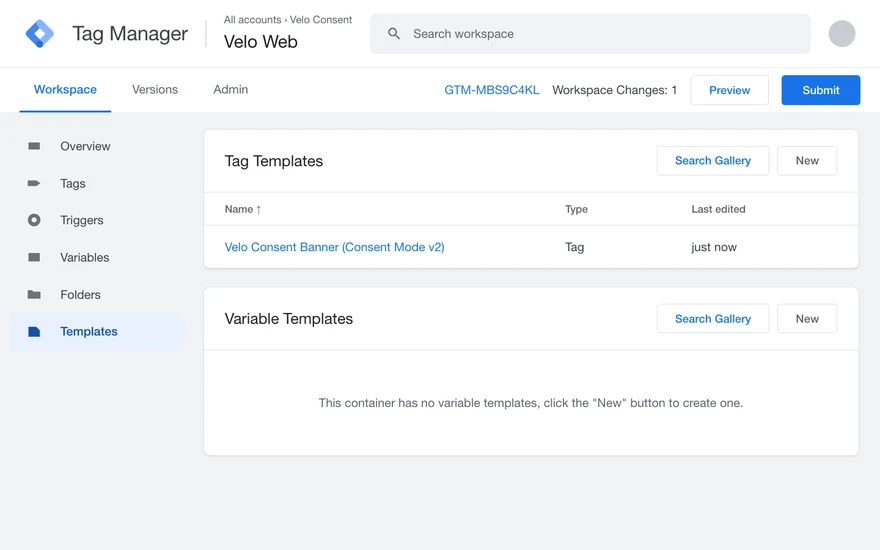
Task: Create New variable template
Action: pyautogui.click(x=807, y=319)
